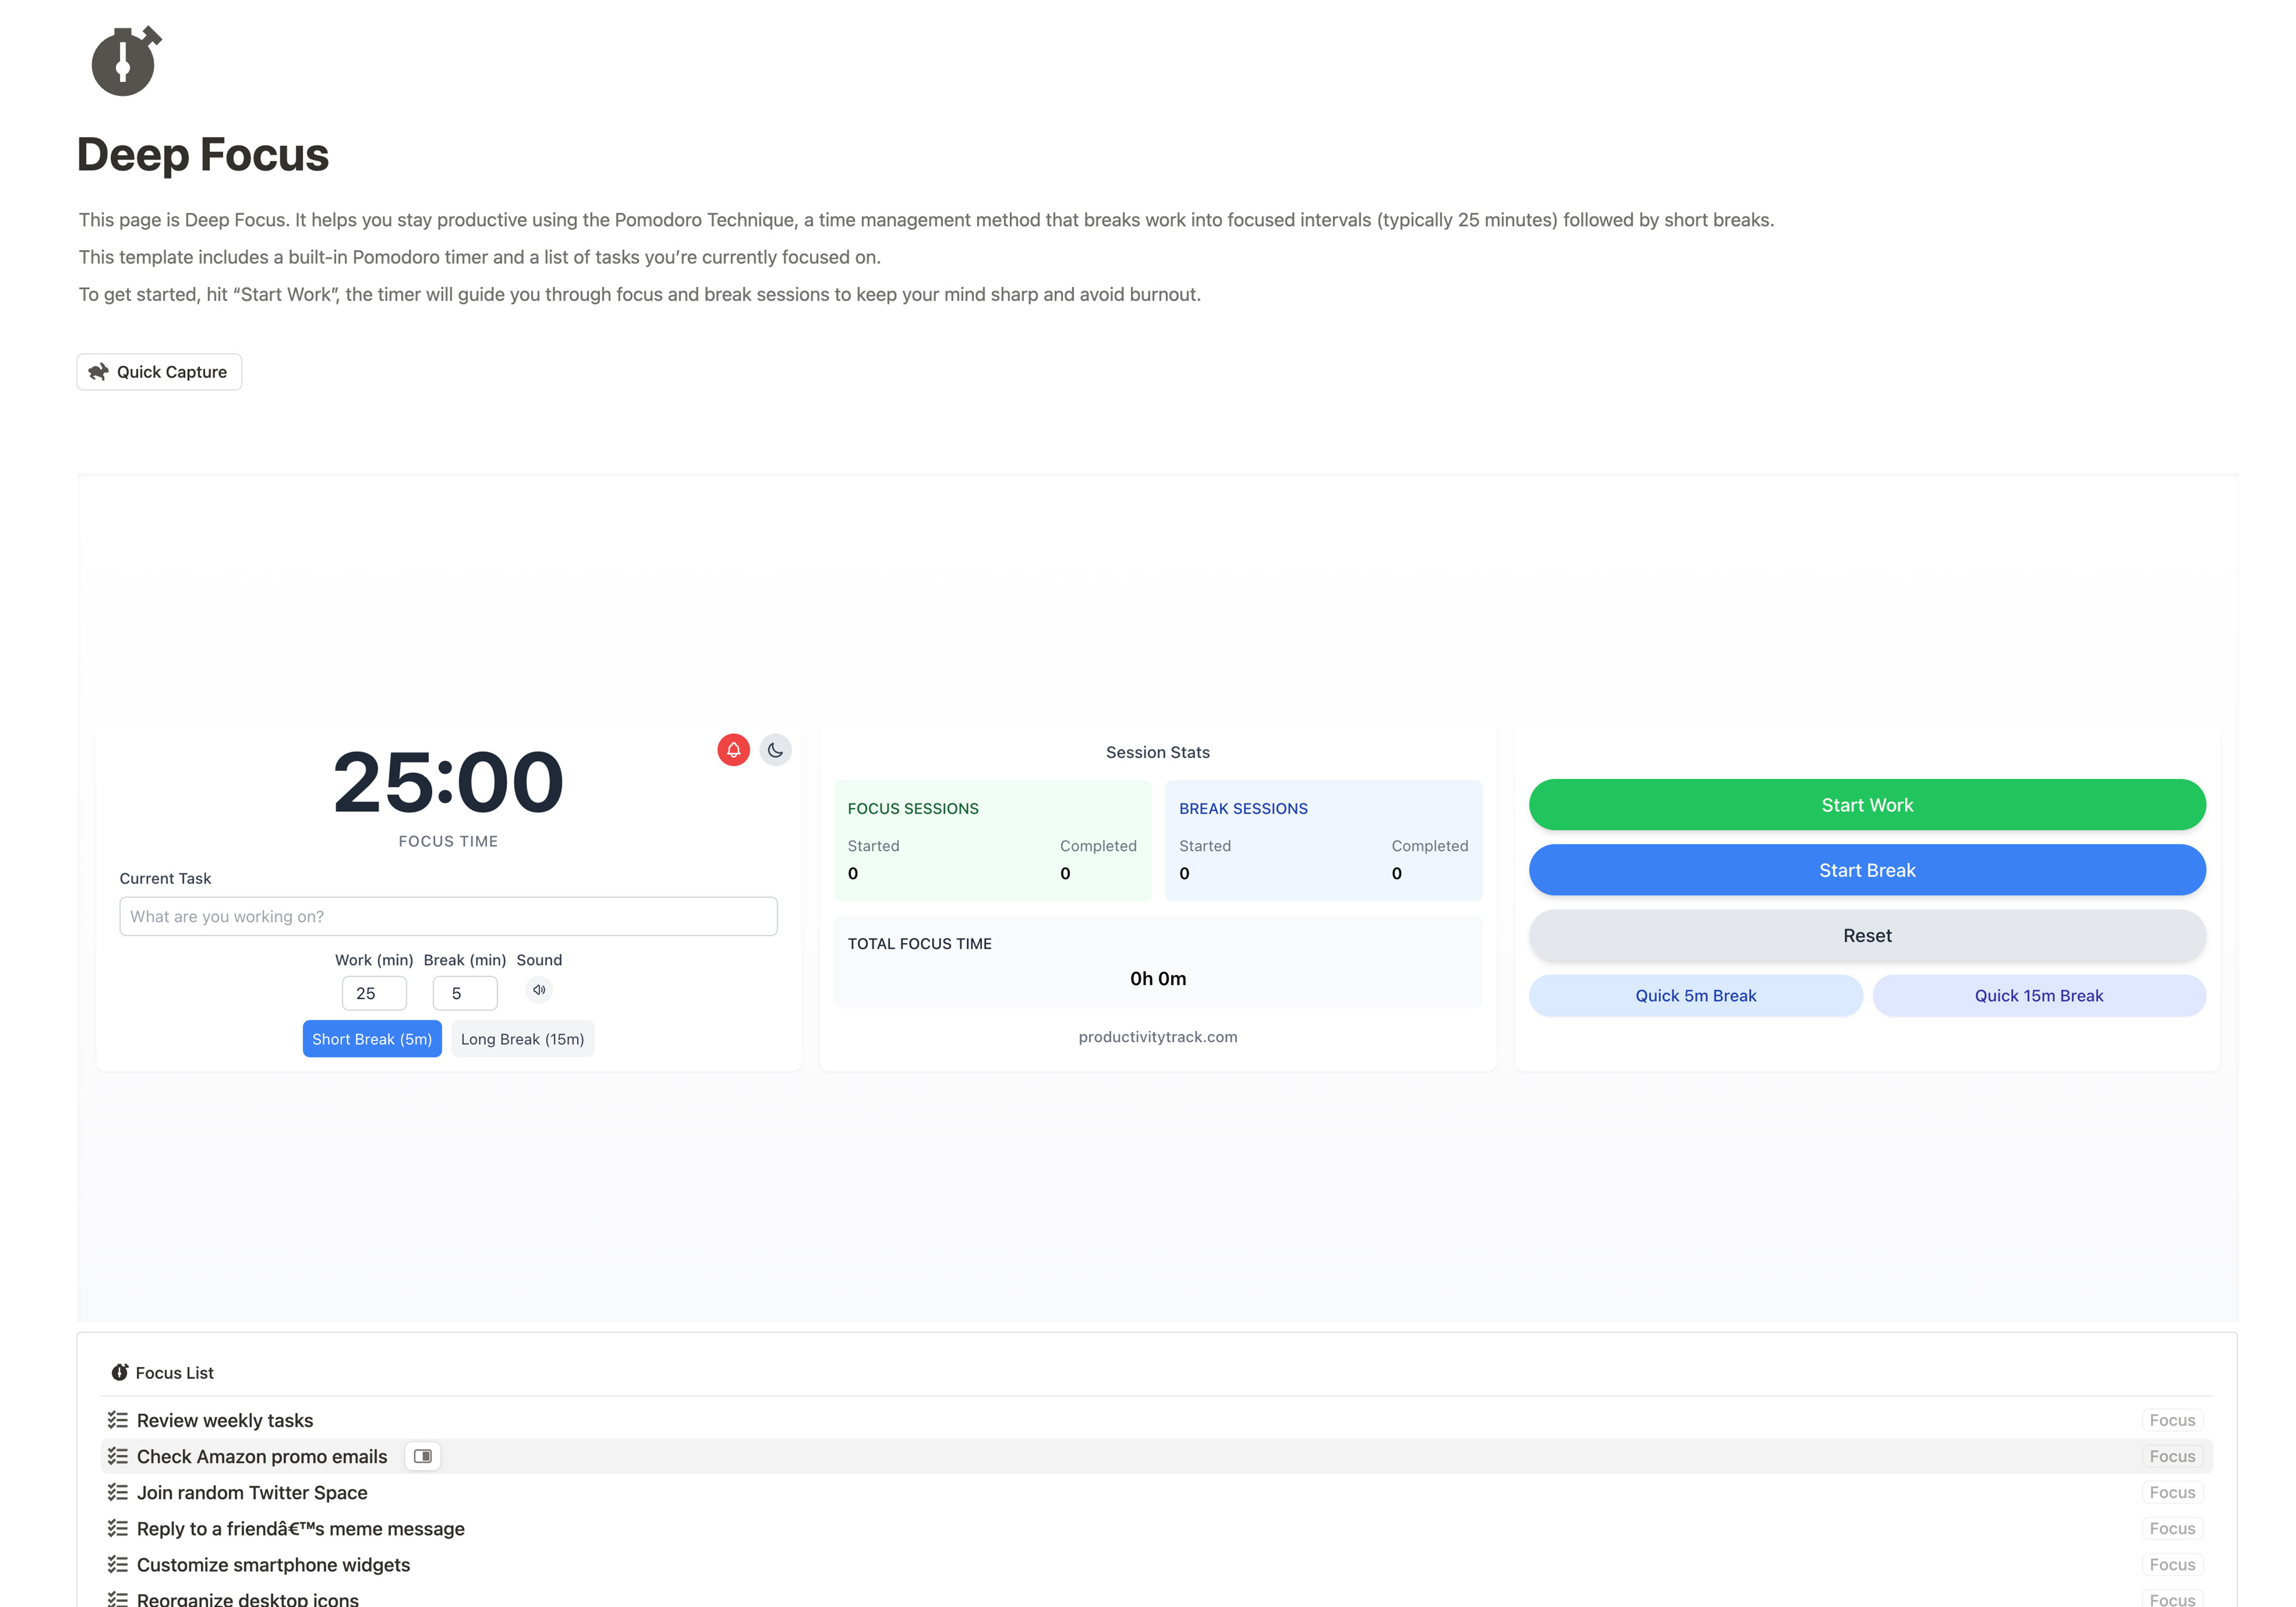2296x1607 pixels.
Task: Click checklist icon beside the friend's meme reply task
Action: point(118,1528)
